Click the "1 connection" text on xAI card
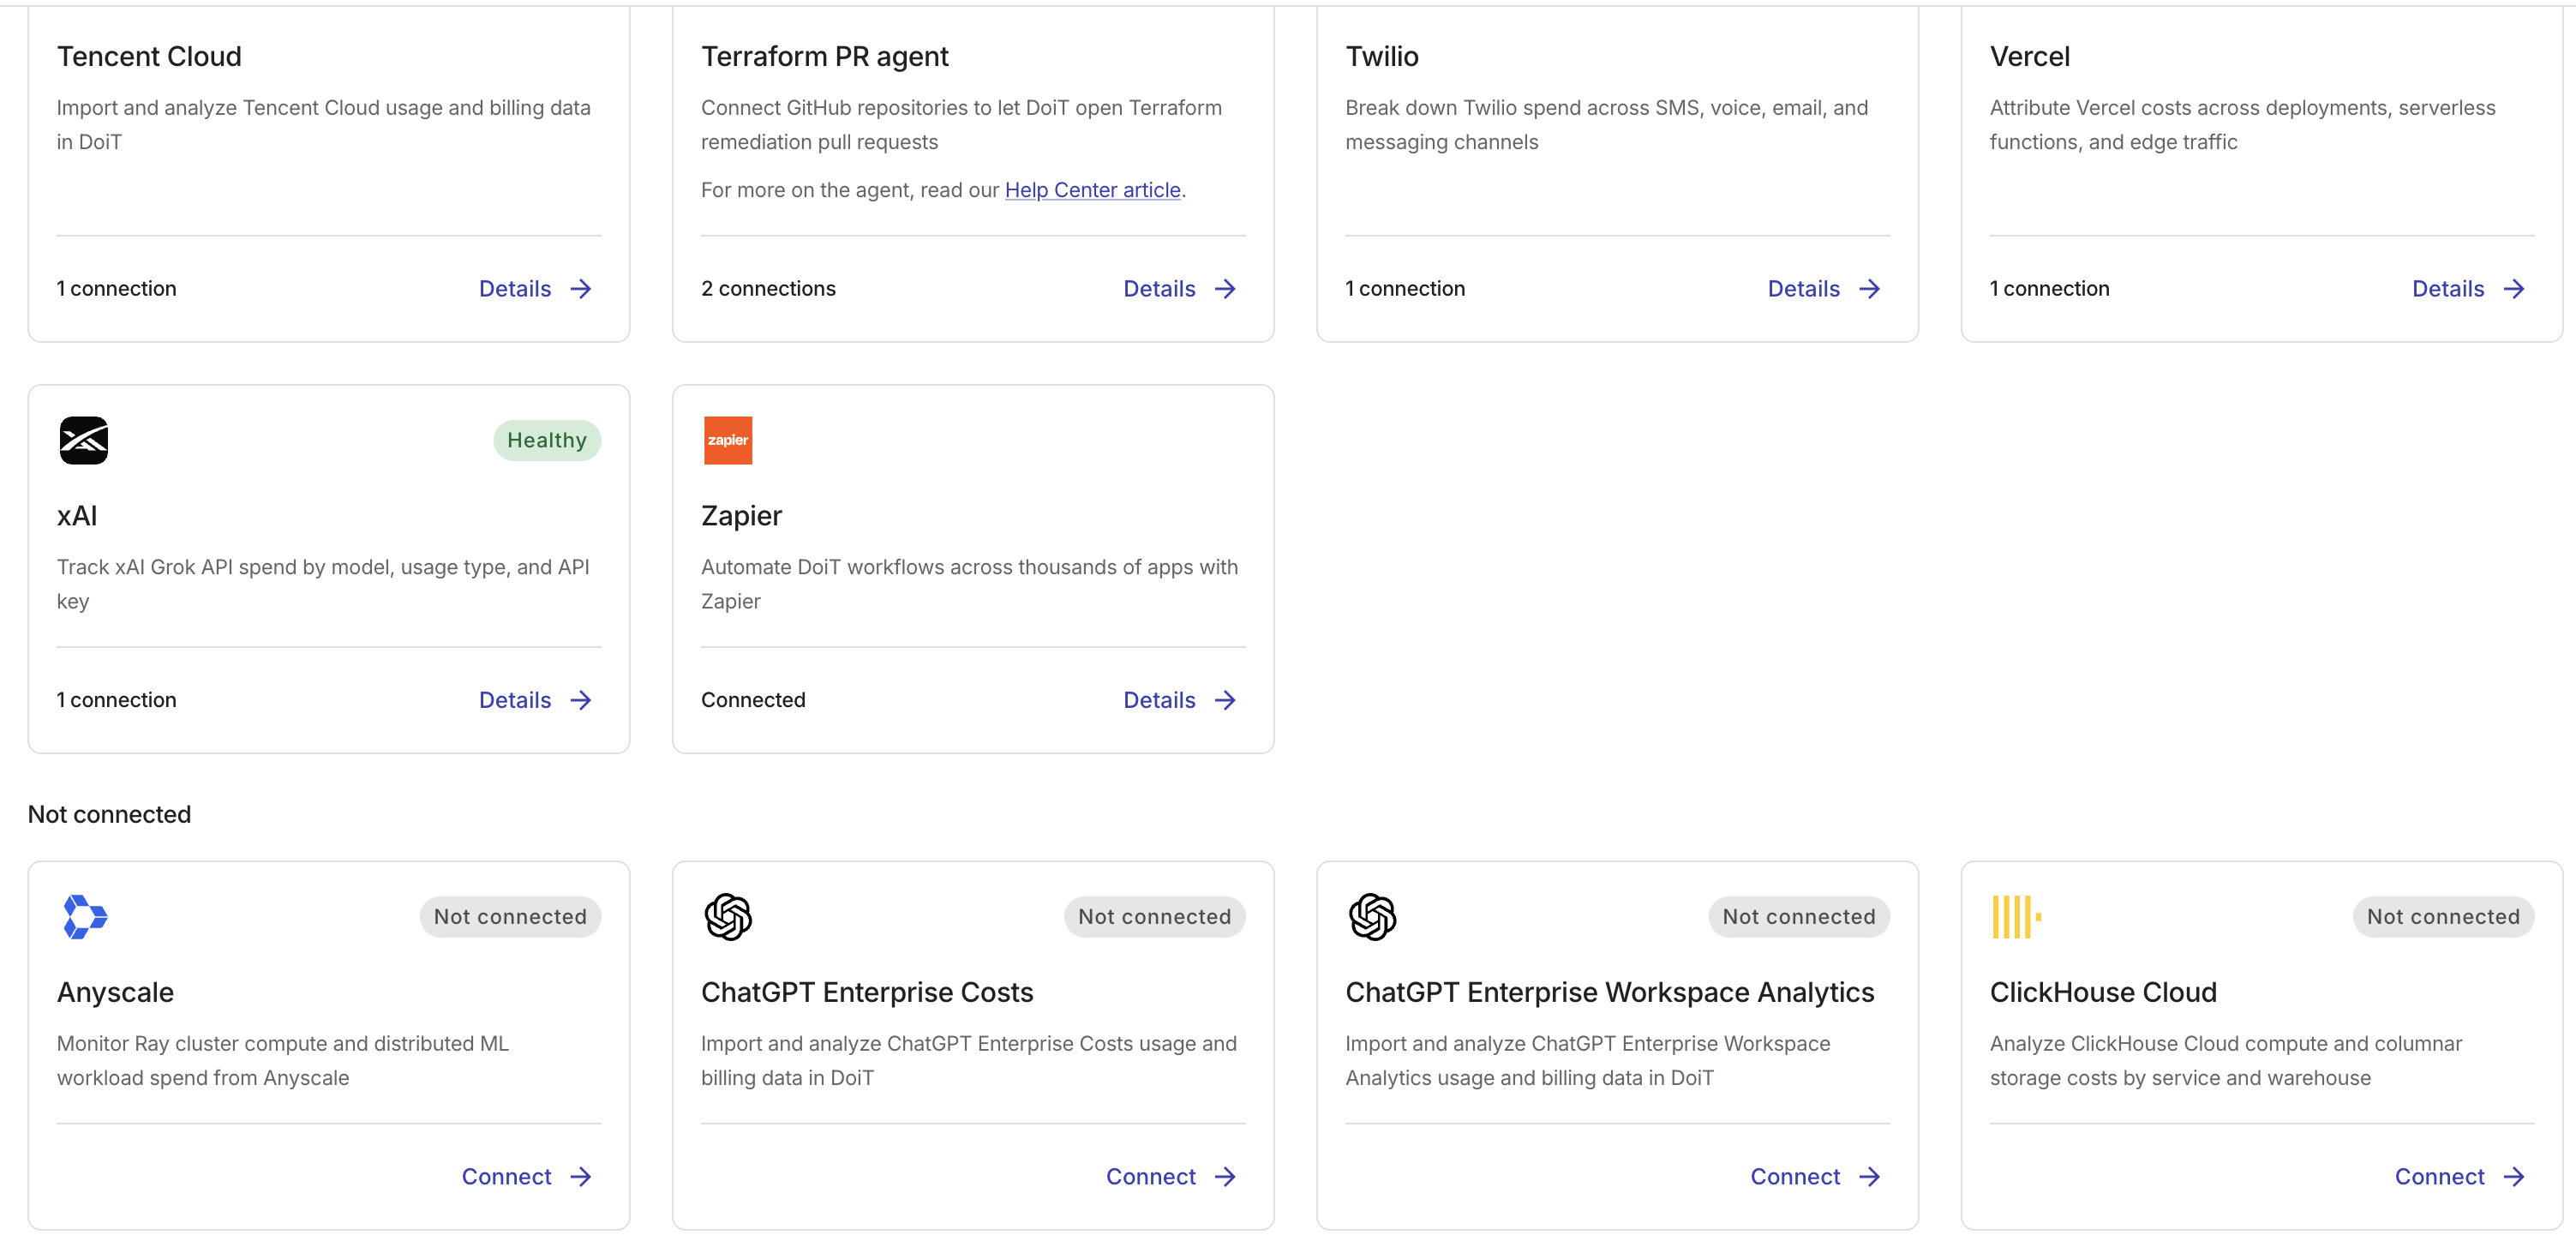The image size is (2576, 1241). point(116,700)
